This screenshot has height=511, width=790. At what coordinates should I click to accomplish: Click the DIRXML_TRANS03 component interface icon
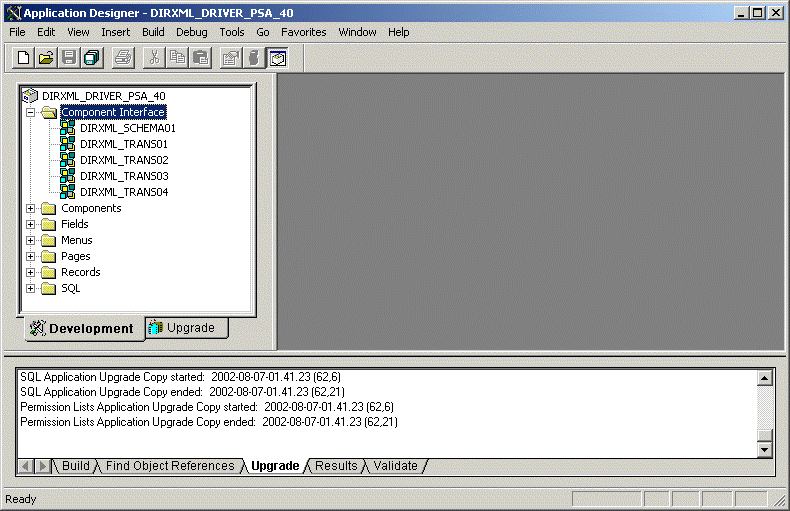68,176
